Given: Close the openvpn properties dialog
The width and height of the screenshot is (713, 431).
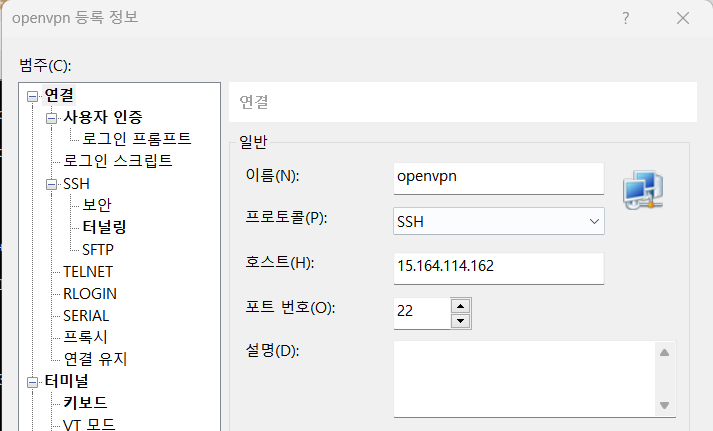Looking at the screenshot, I should point(683,18).
